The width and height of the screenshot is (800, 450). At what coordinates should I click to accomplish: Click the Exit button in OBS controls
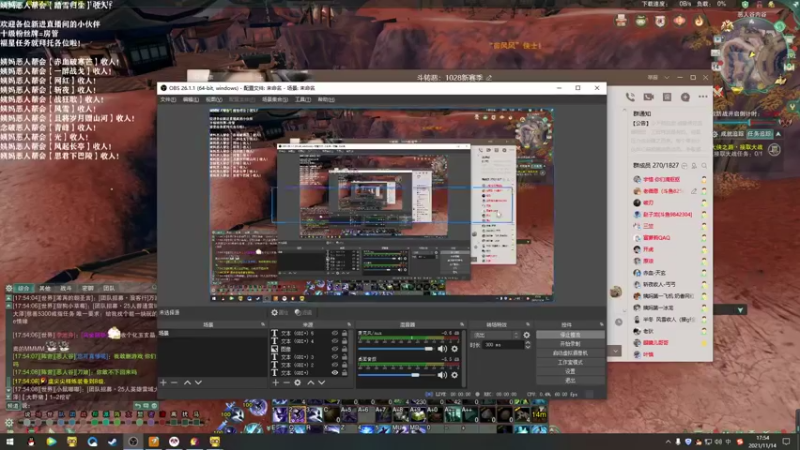point(570,381)
